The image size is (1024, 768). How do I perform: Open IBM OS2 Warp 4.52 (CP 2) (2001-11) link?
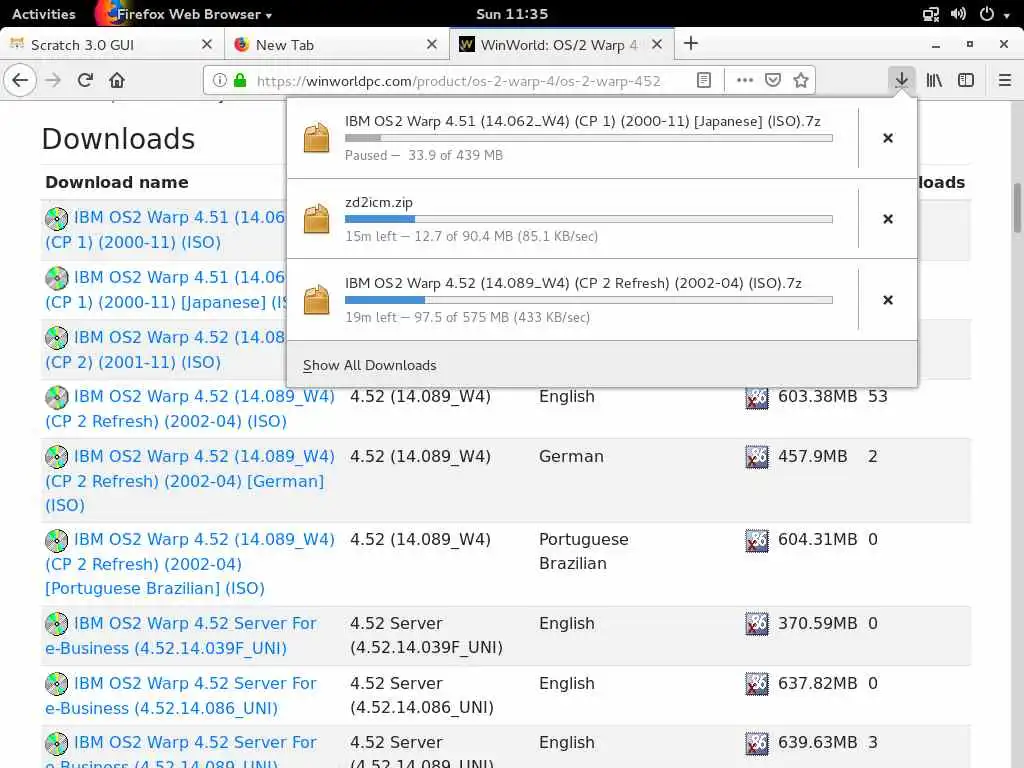click(x=165, y=349)
